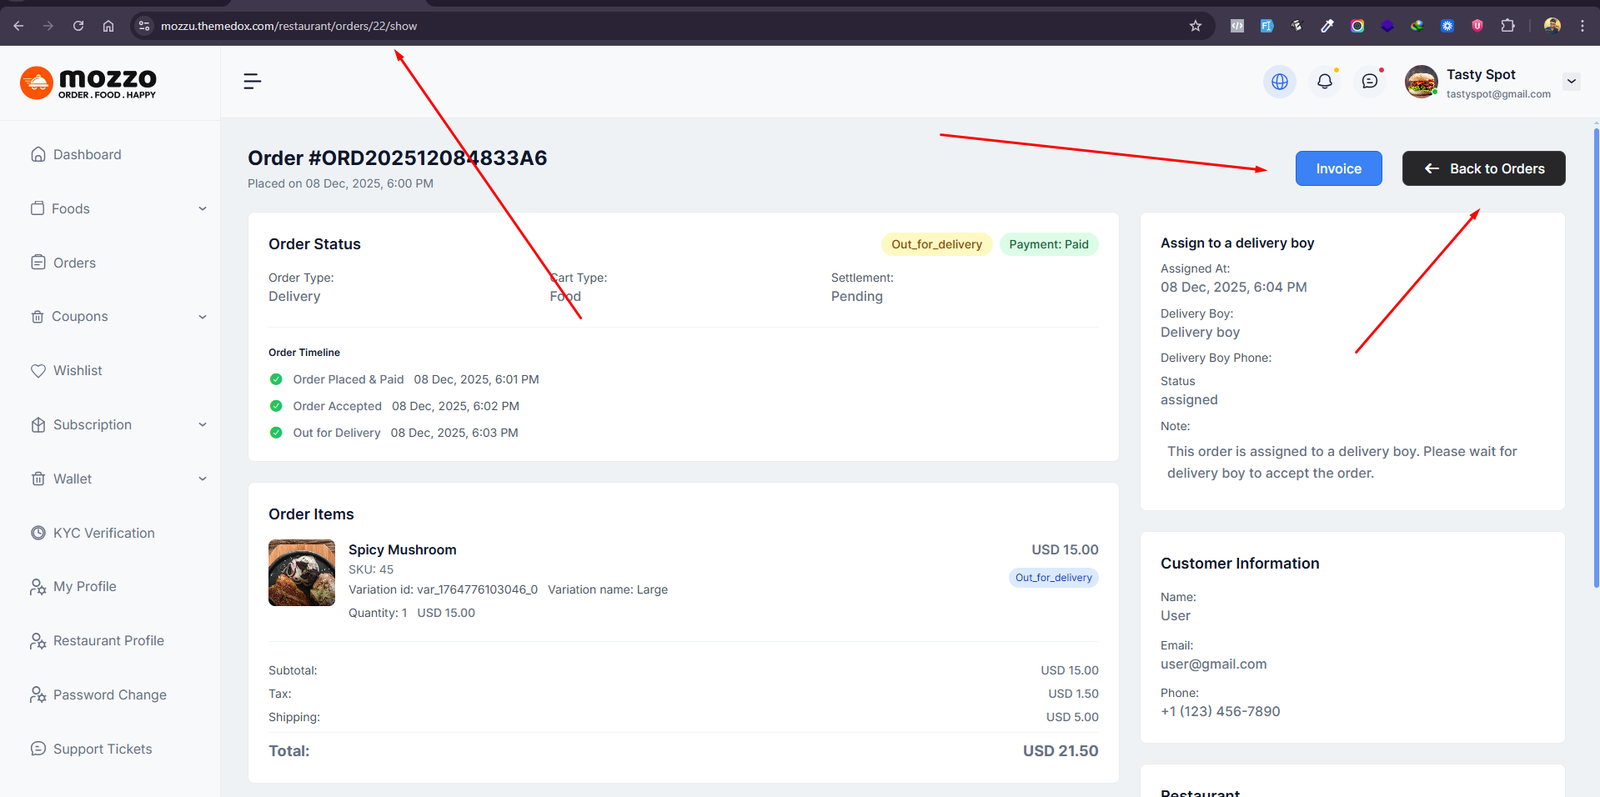Open the user account dropdown arrow

click(x=1571, y=82)
